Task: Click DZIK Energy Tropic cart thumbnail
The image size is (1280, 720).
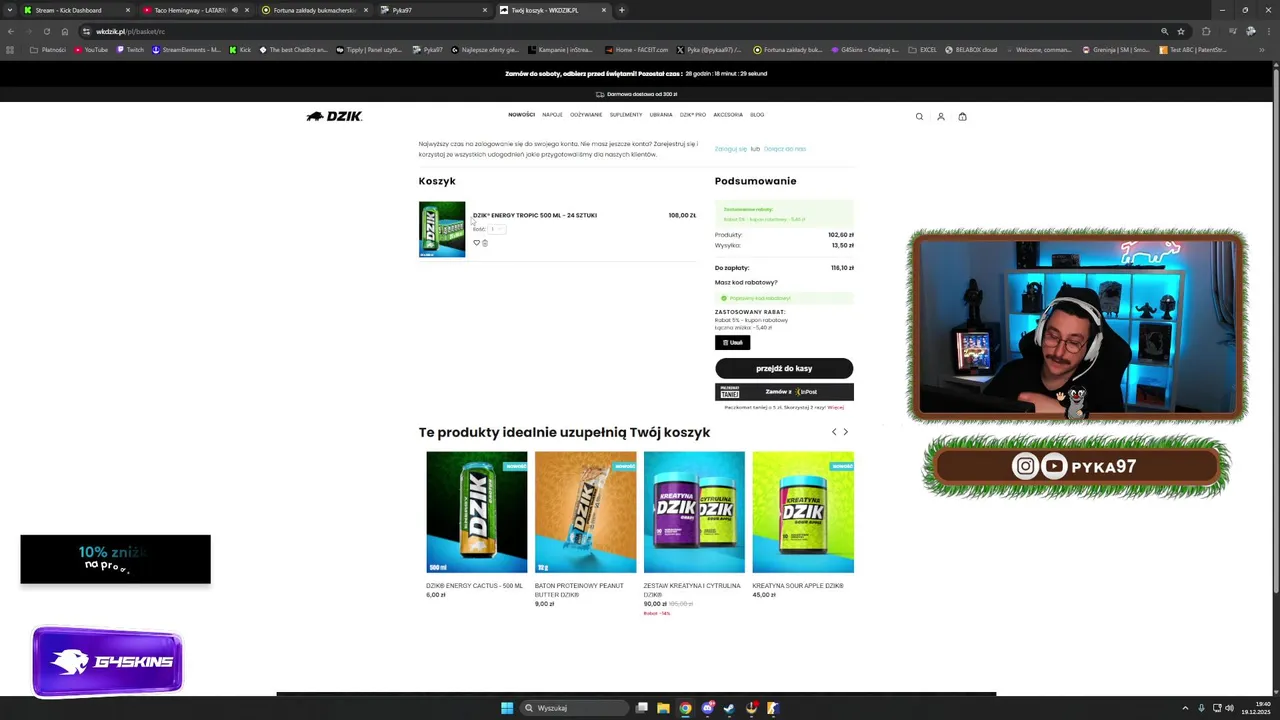Action: [442, 229]
